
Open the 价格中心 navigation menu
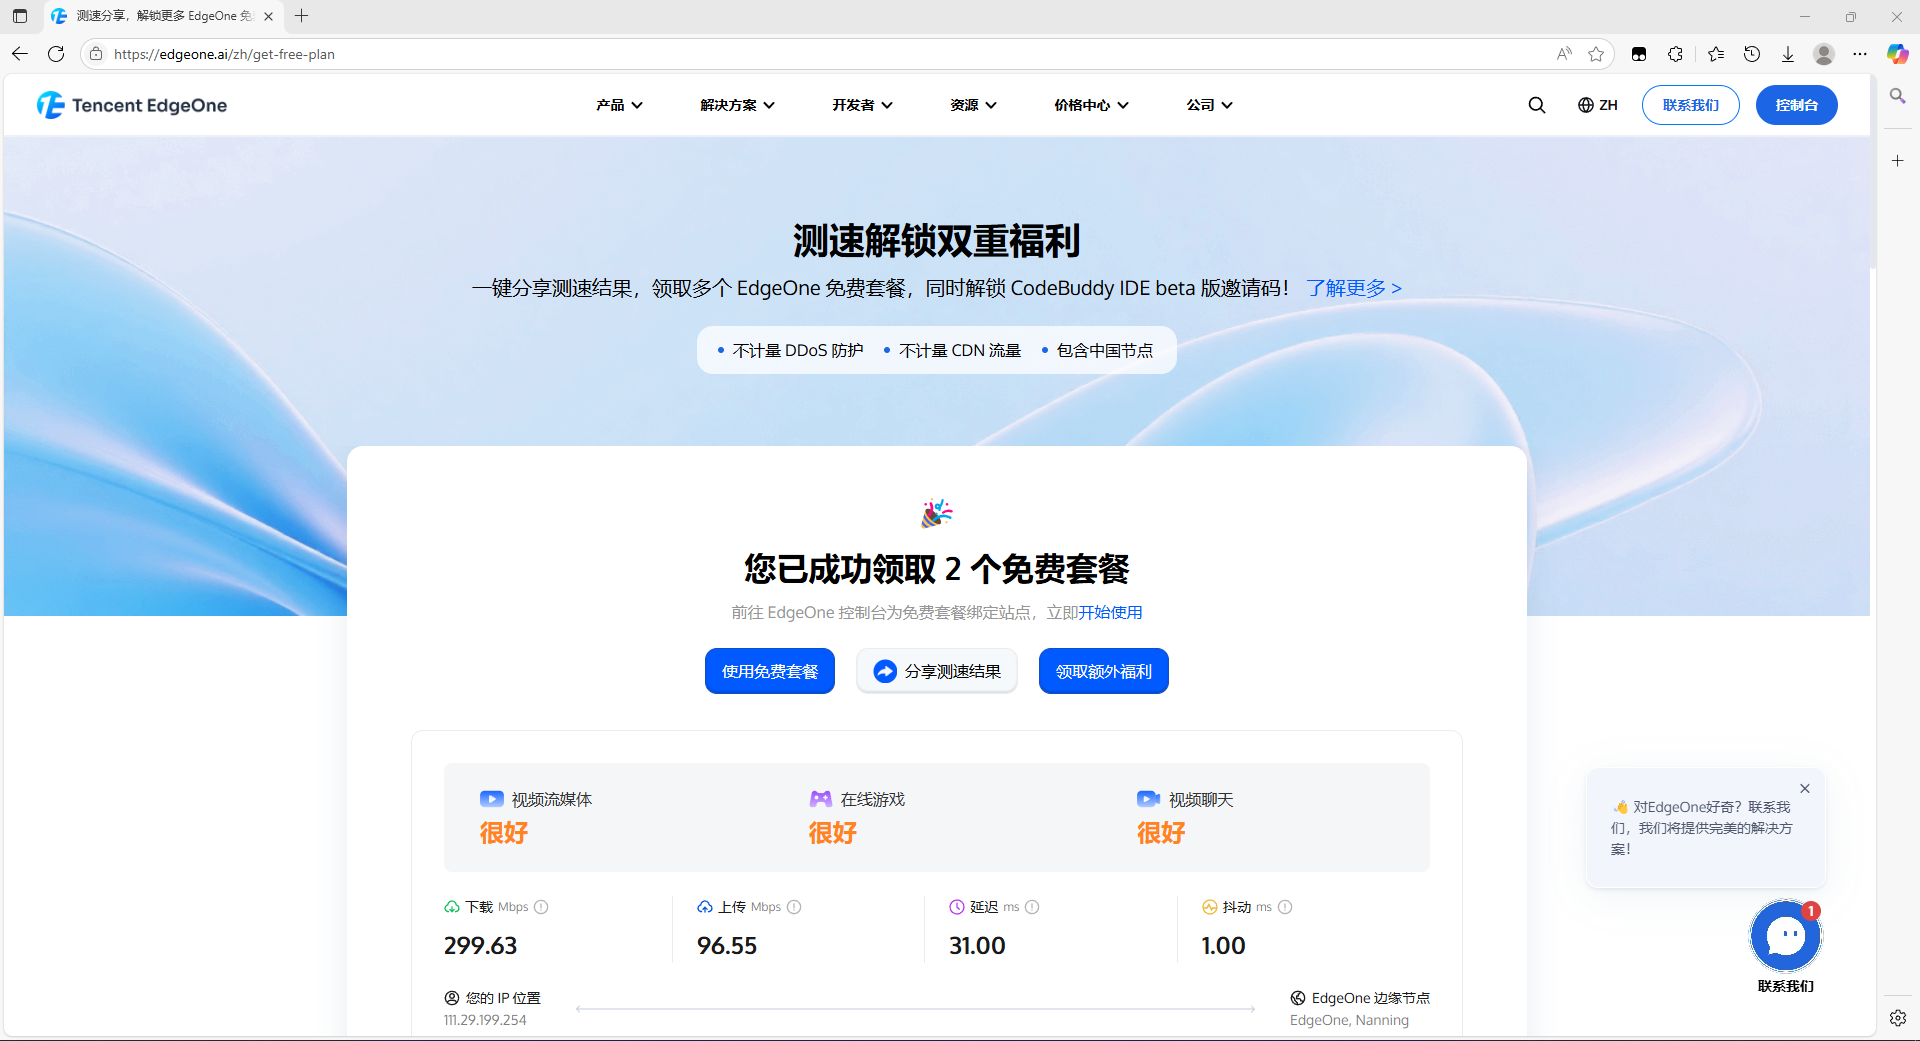[1091, 105]
